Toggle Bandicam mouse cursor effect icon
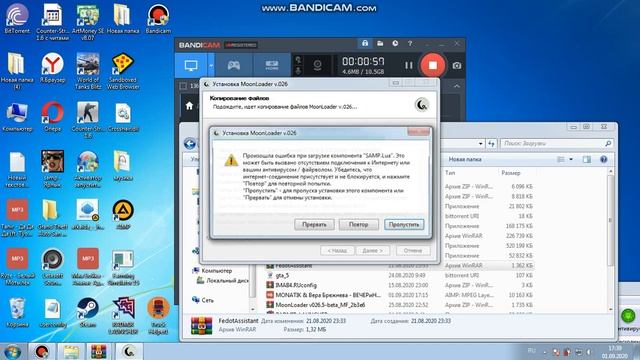This screenshot has height=360, width=640. 298,60
